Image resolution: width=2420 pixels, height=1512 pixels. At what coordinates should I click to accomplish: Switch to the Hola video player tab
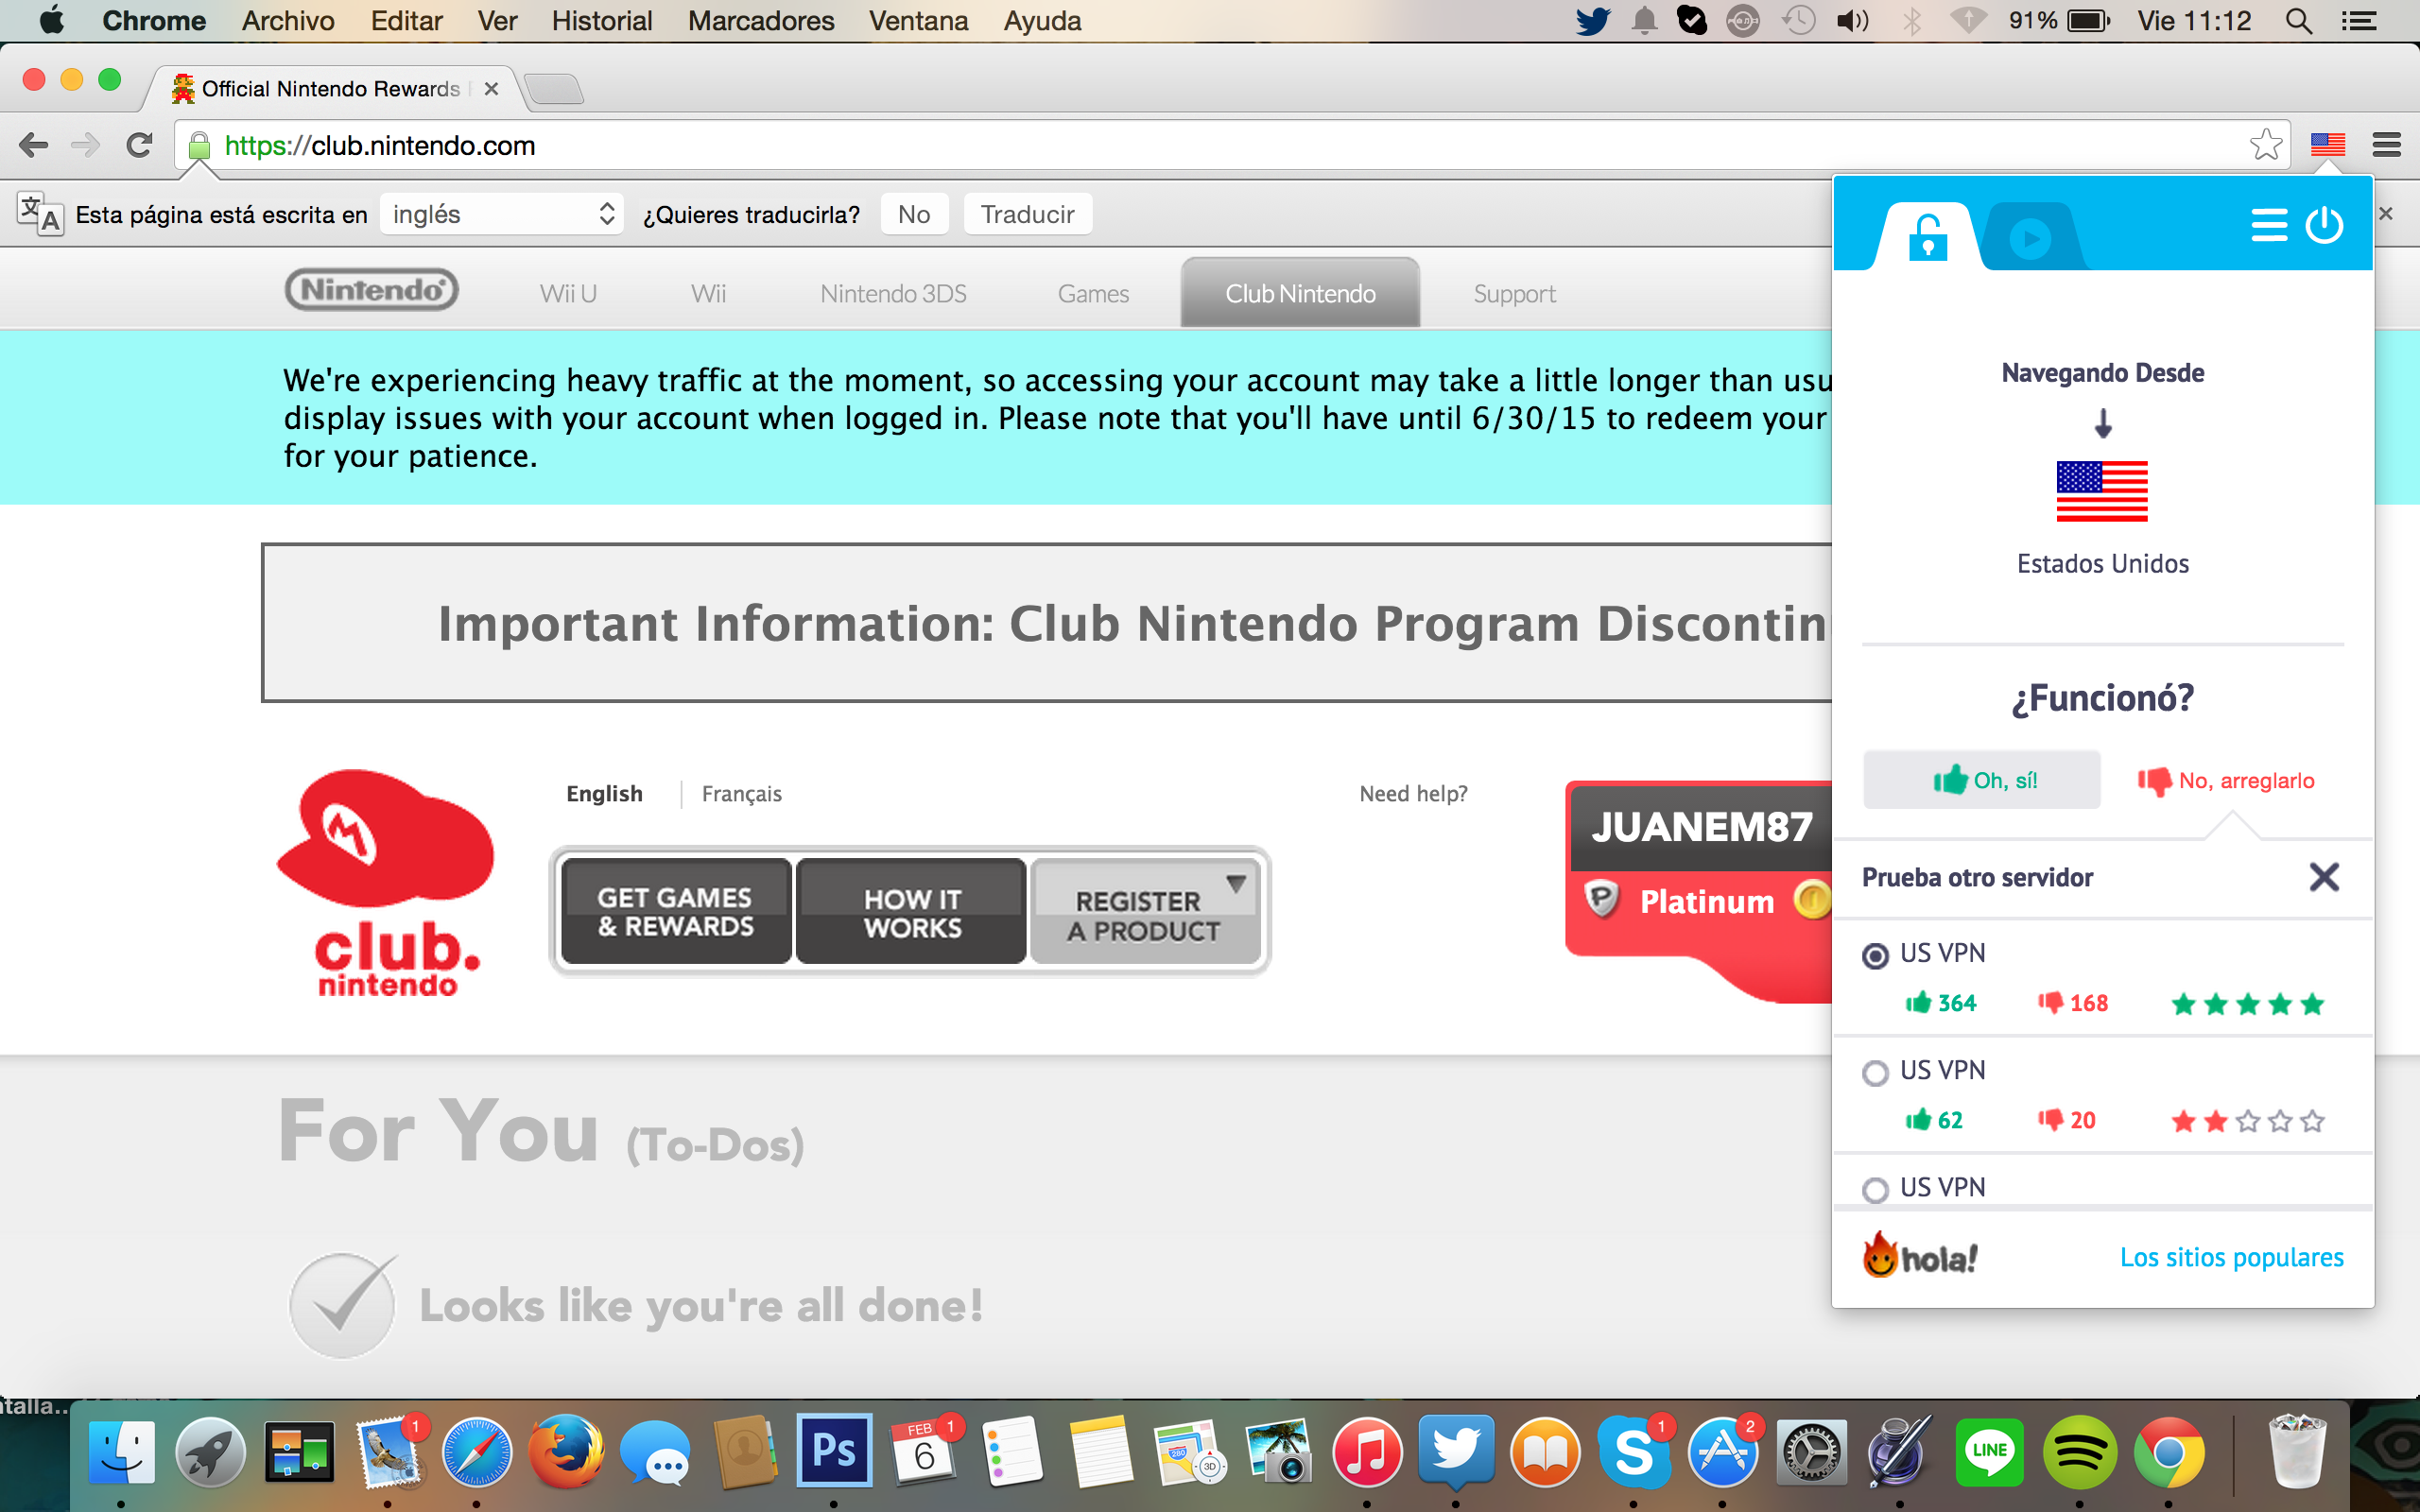point(2031,237)
